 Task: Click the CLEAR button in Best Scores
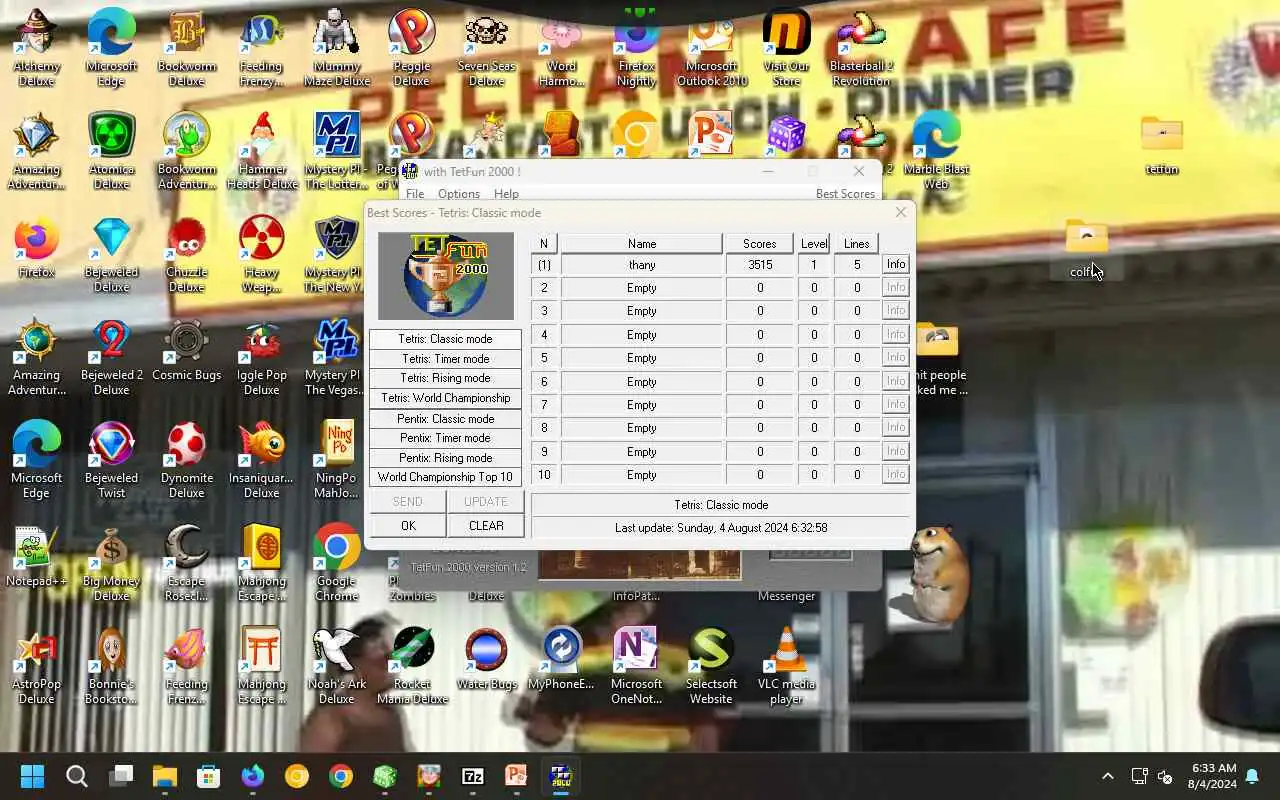[x=486, y=526]
